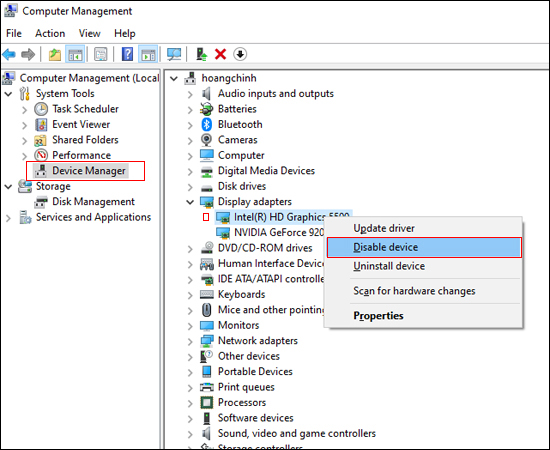Viewport: 550px width, 450px height.
Task: Click the Mice and other pointing devices icon
Action: [x=207, y=310]
